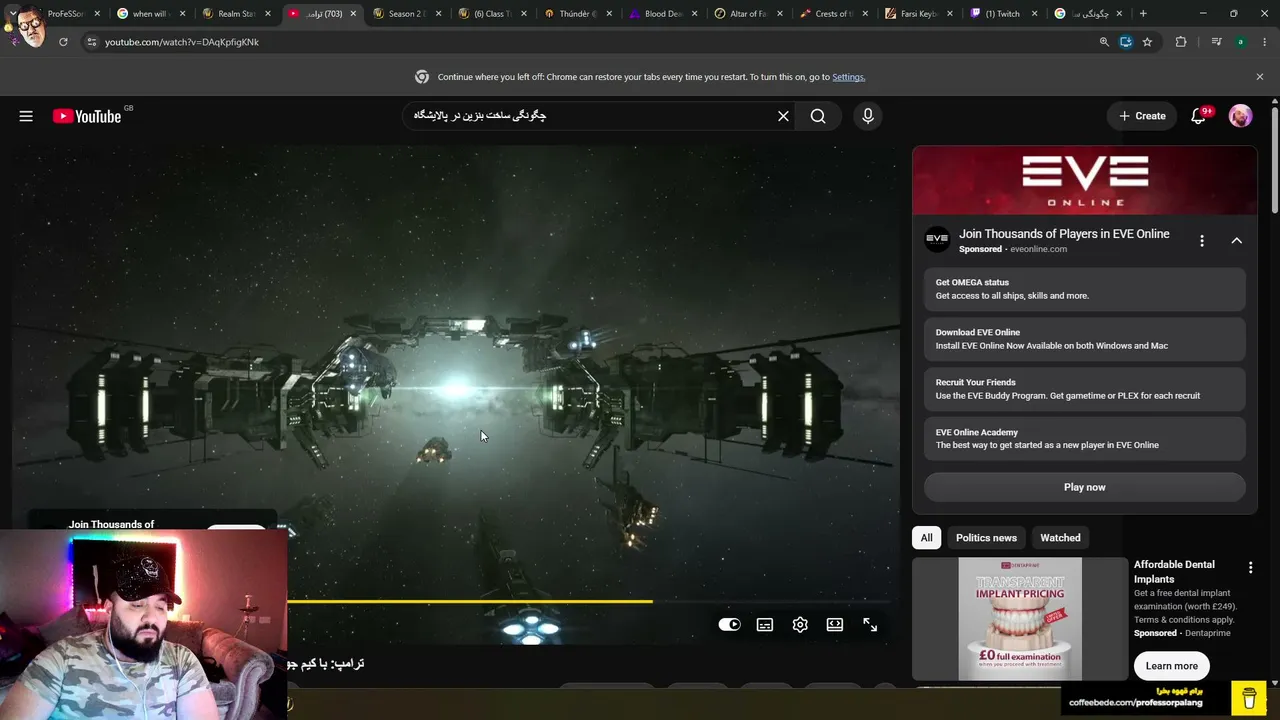The width and height of the screenshot is (1280, 720).
Task: Close the active YouTube (703) tab
Action: tap(353, 14)
